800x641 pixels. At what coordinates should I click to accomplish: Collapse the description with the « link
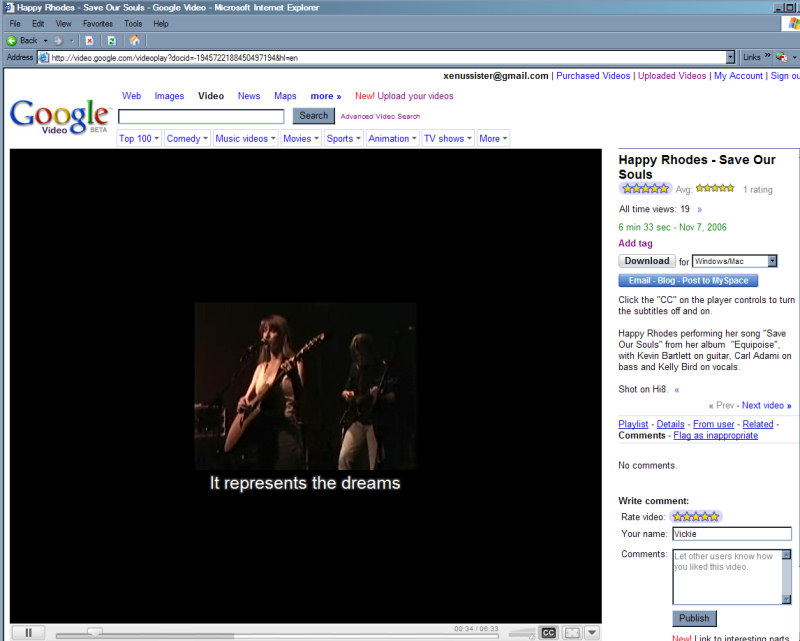pos(677,389)
